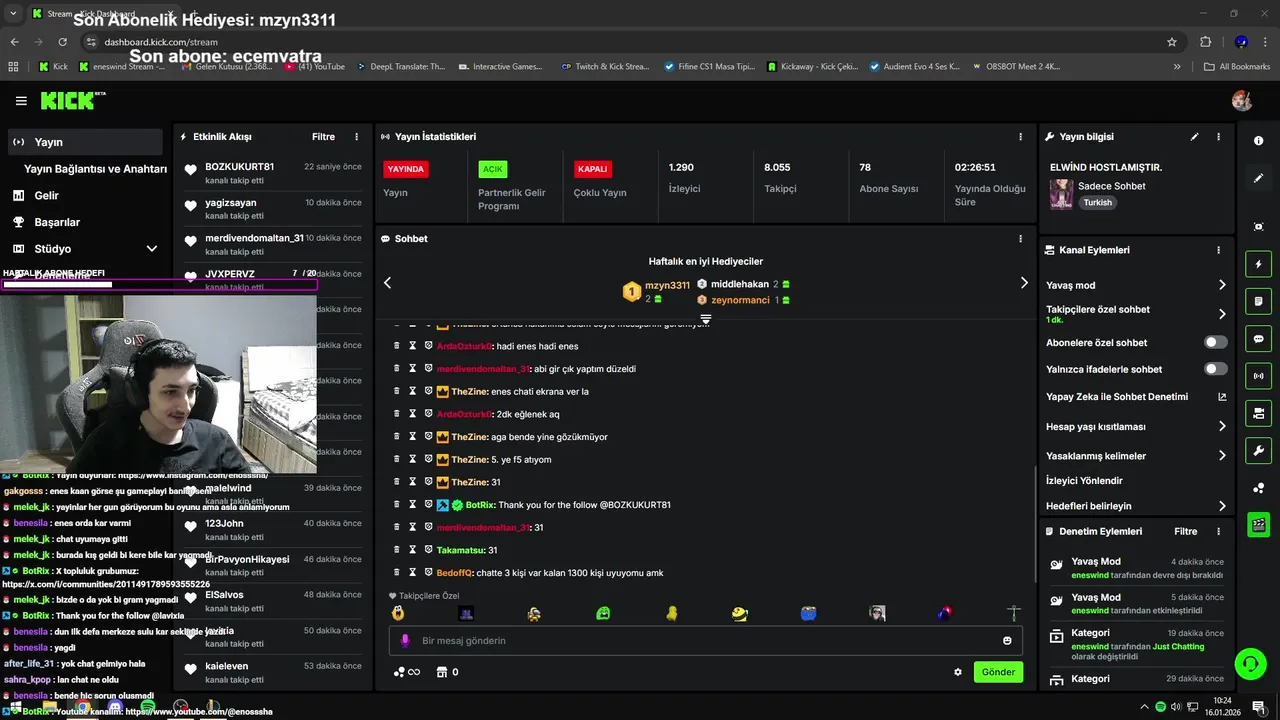Screen dimensions: 1280x720
Task: Click the Sadece Sohbet category thumbnail
Action: pos(1061,194)
